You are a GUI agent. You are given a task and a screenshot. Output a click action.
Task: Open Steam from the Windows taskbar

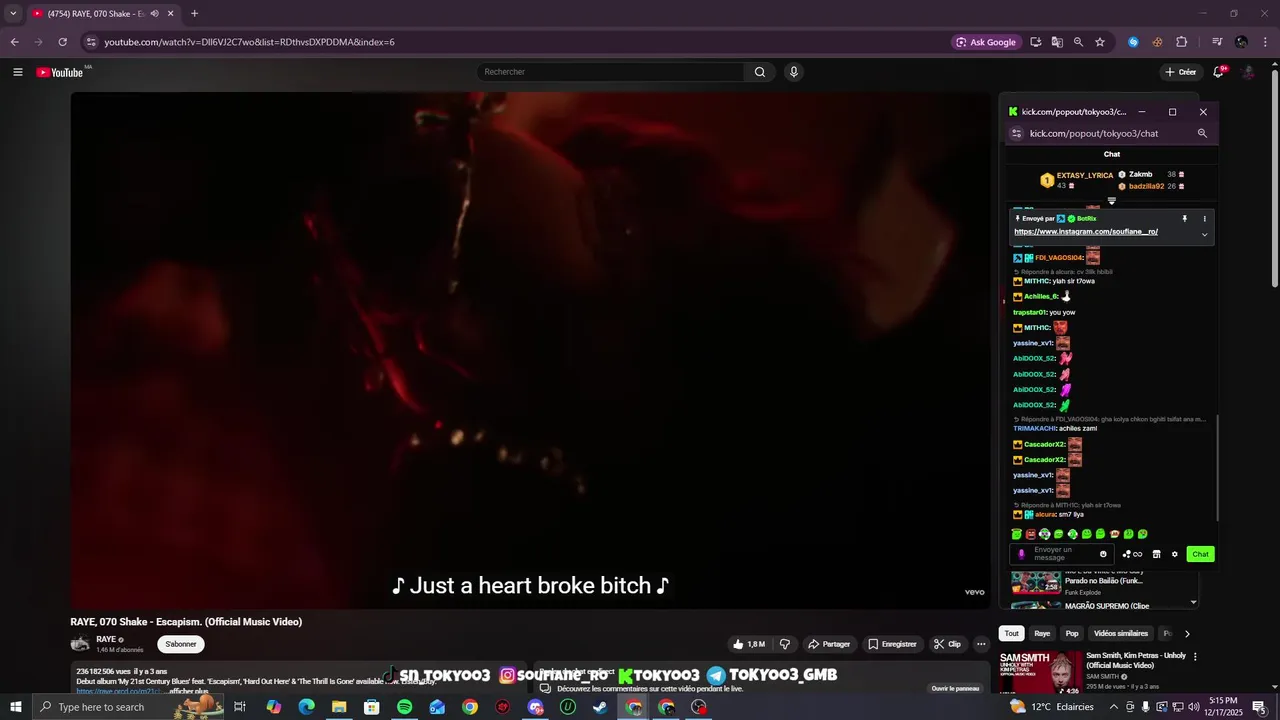(600, 707)
